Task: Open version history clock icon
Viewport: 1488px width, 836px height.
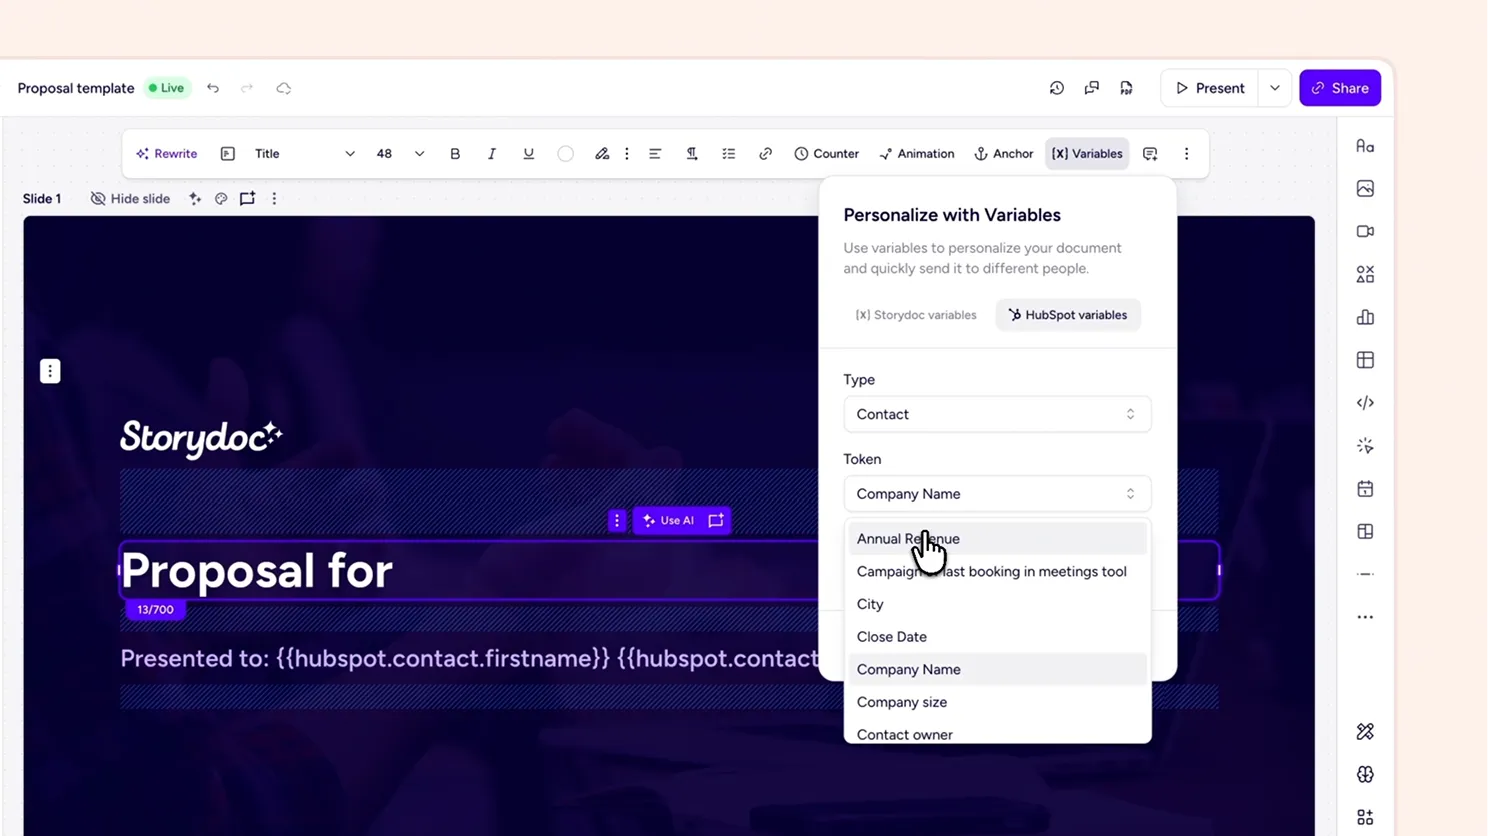Action: click(1057, 88)
